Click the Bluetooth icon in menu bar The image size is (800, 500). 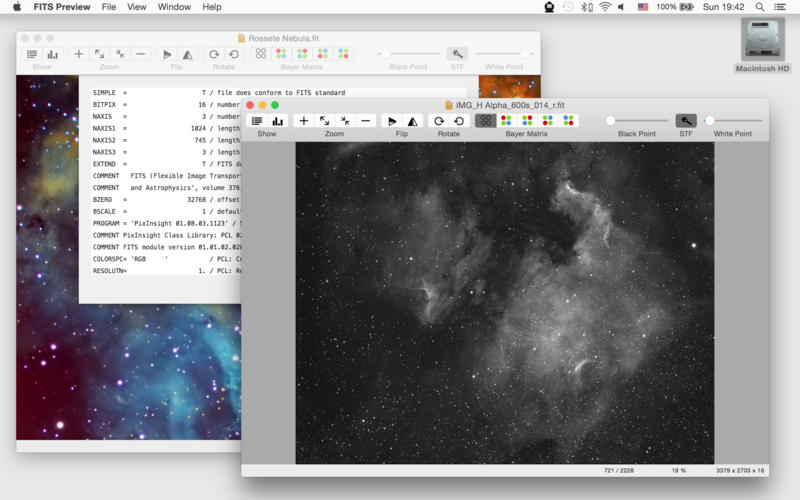pyautogui.click(x=587, y=7)
